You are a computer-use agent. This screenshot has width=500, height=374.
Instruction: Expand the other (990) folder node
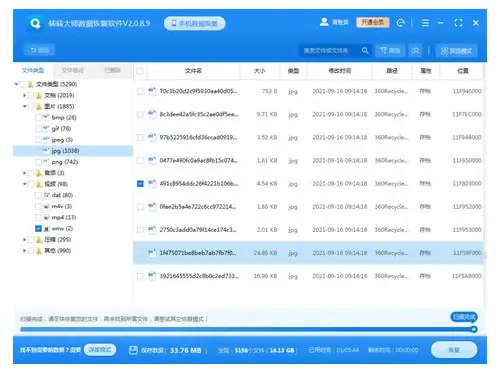coord(24,250)
